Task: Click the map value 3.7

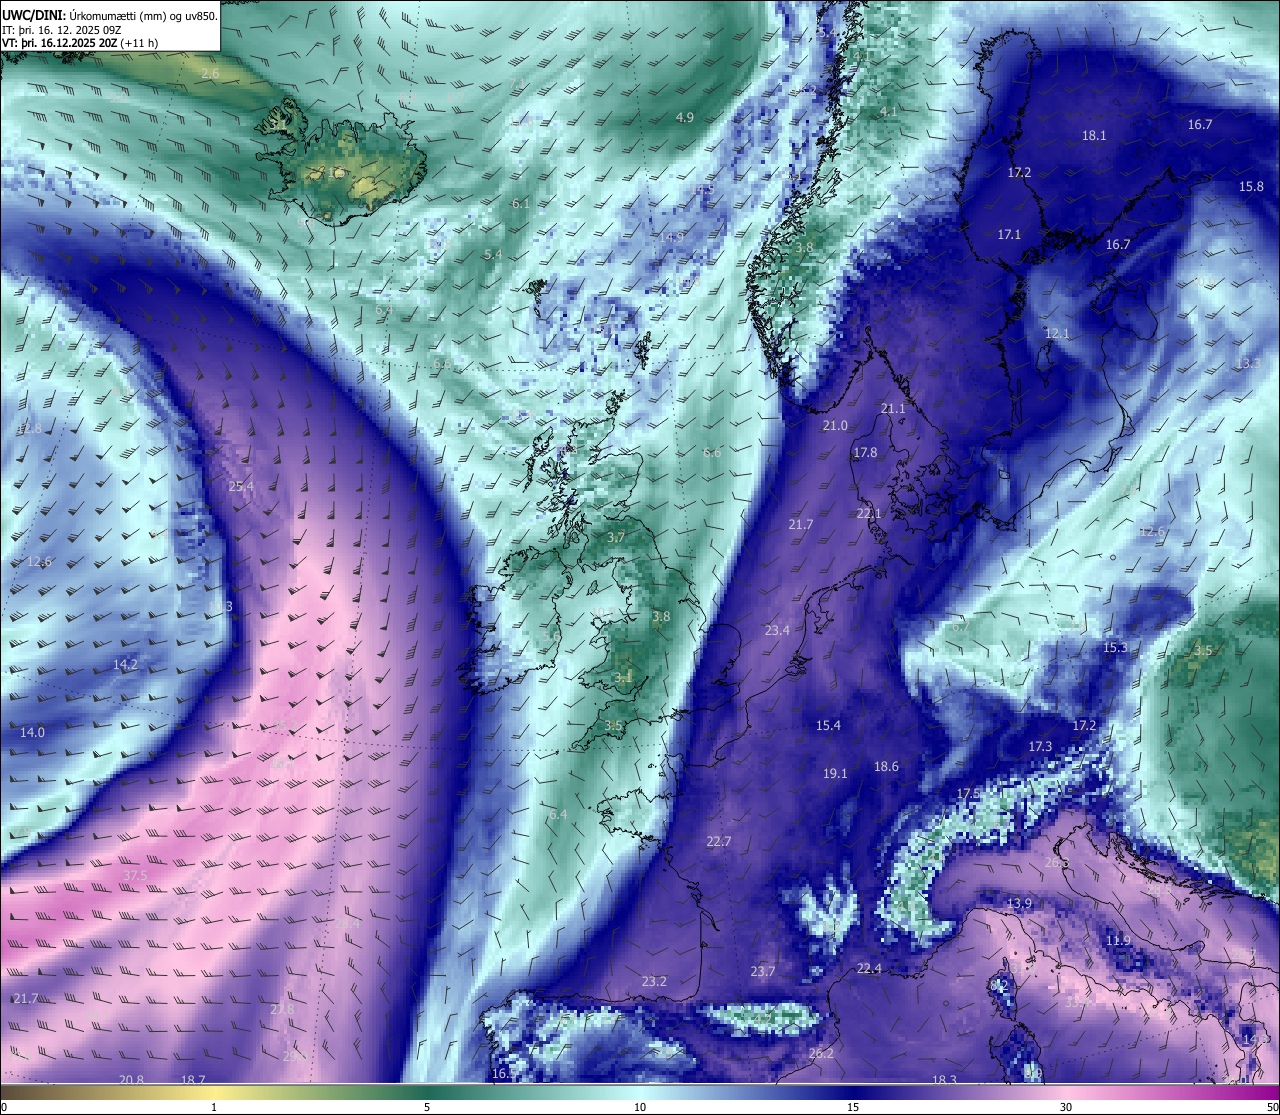Action: [x=616, y=538]
